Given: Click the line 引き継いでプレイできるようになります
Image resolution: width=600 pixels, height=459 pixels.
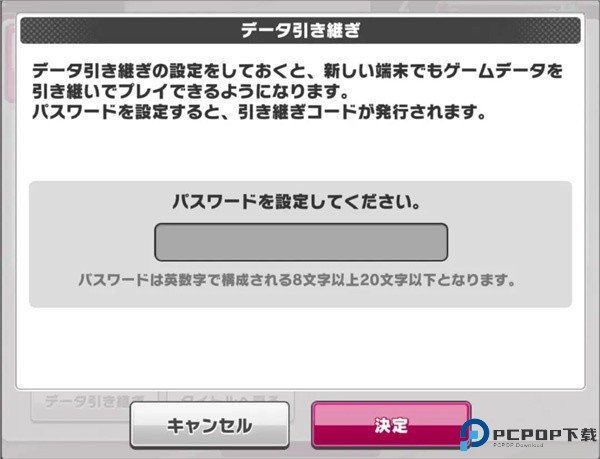Looking at the screenshot, I should [x=190, y=91].
